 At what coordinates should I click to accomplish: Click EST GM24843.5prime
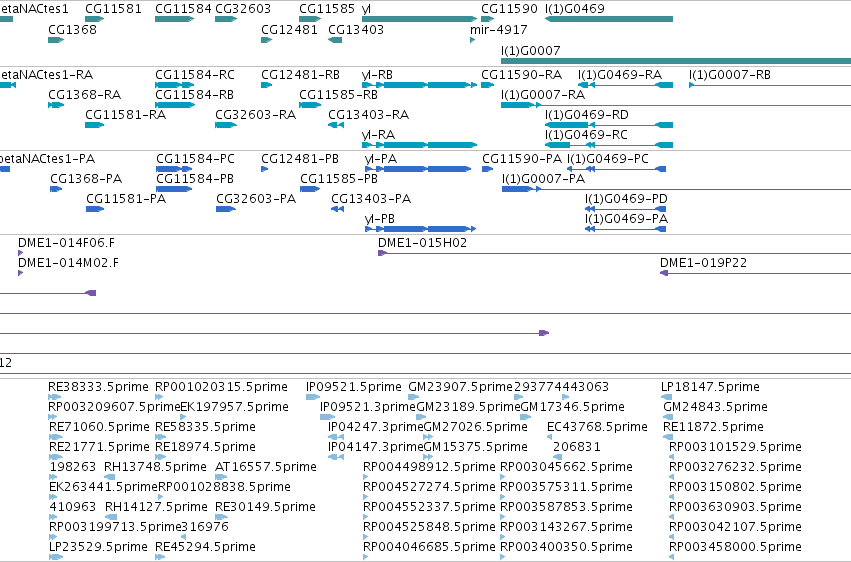(715, 407)
